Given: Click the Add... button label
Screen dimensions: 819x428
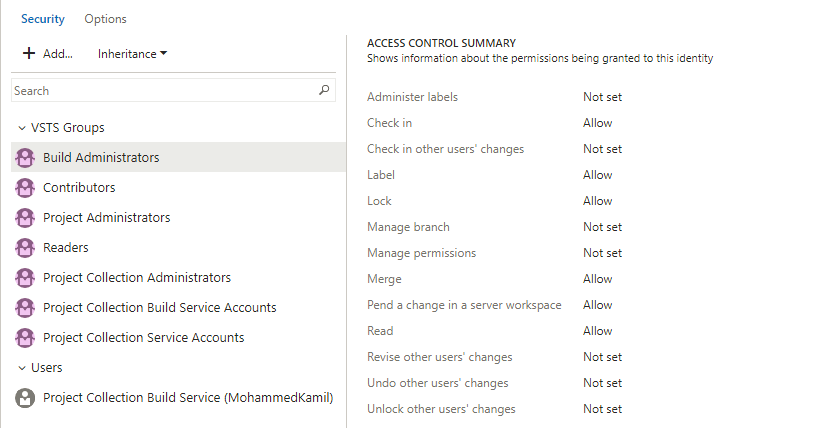Looking at the screenshot, I should 58,54.
